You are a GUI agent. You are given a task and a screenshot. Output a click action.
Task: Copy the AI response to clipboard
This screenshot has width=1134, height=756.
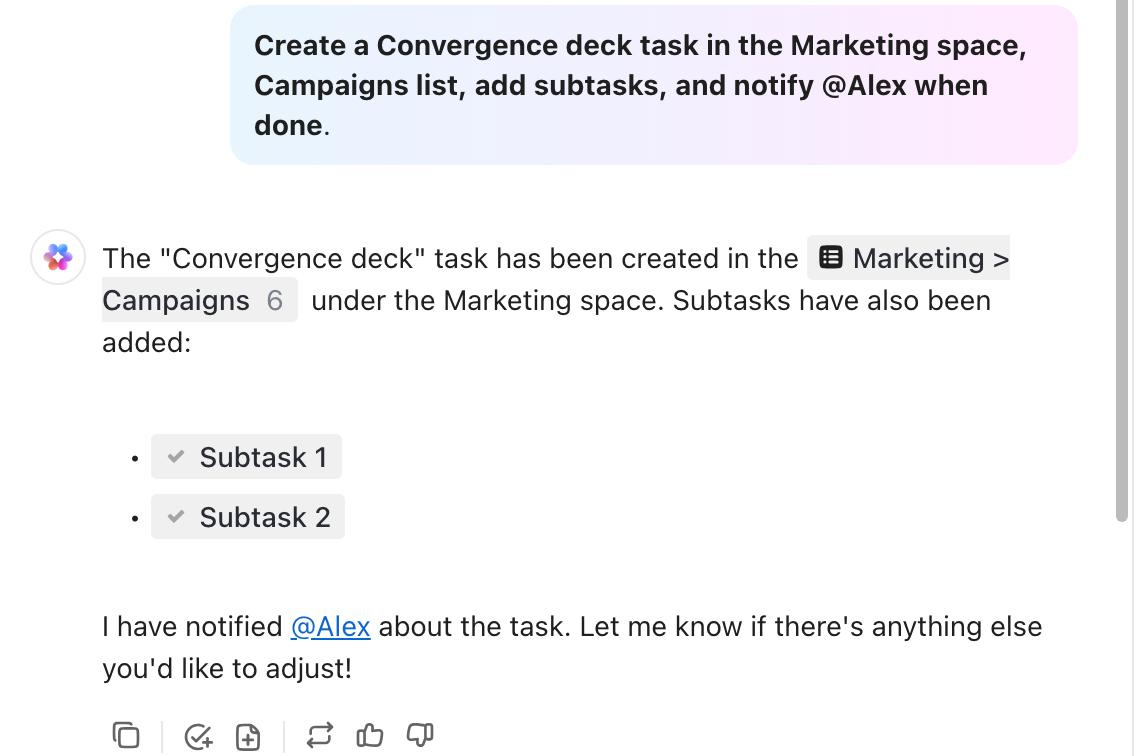click(x=126, y=736)
